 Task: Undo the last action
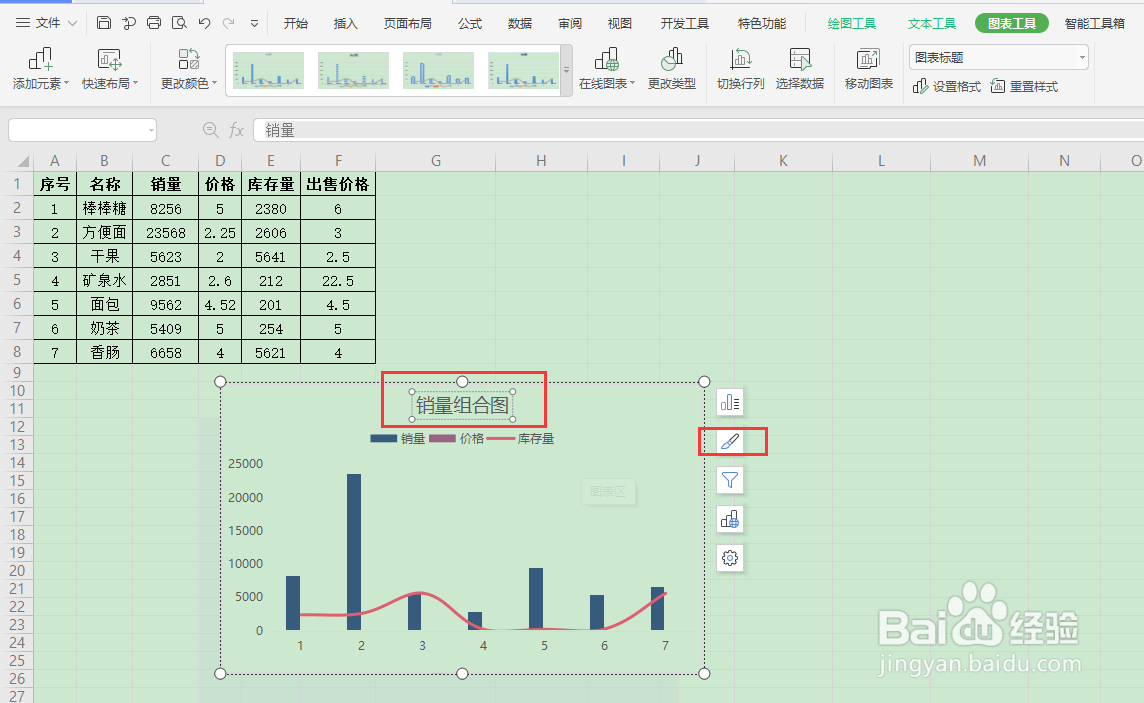click(204, 23)
